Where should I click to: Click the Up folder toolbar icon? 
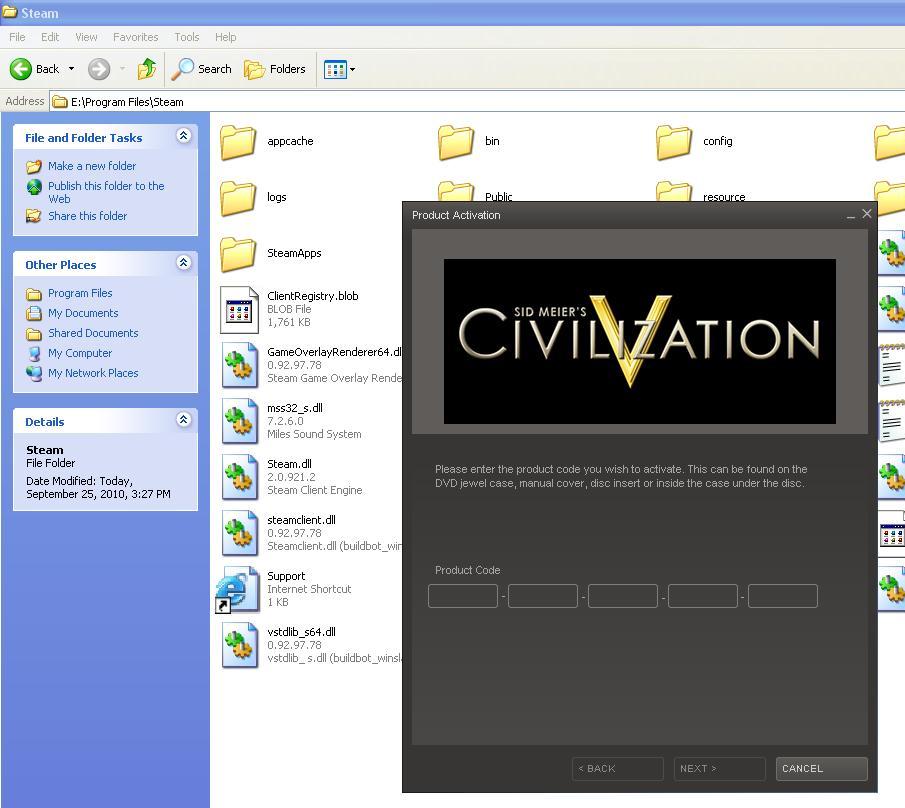147,69
